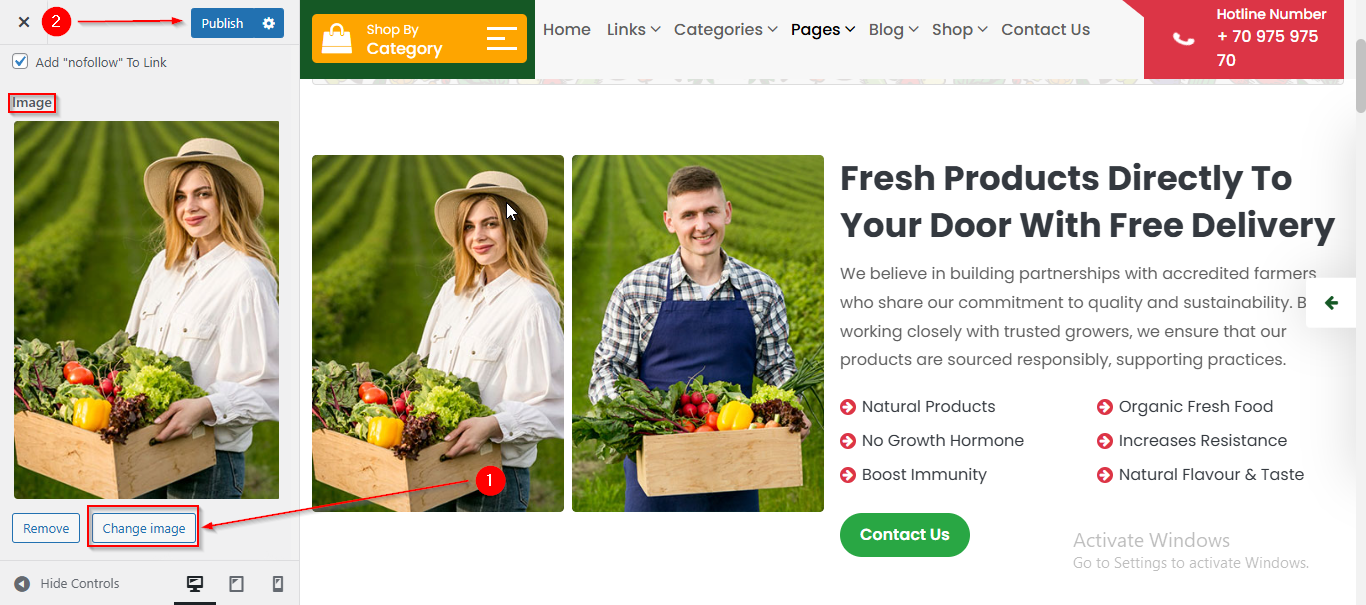The image size is (1366, 605).
Task: Click the hotline phone icon
Action: click(x=1183, y=39)
